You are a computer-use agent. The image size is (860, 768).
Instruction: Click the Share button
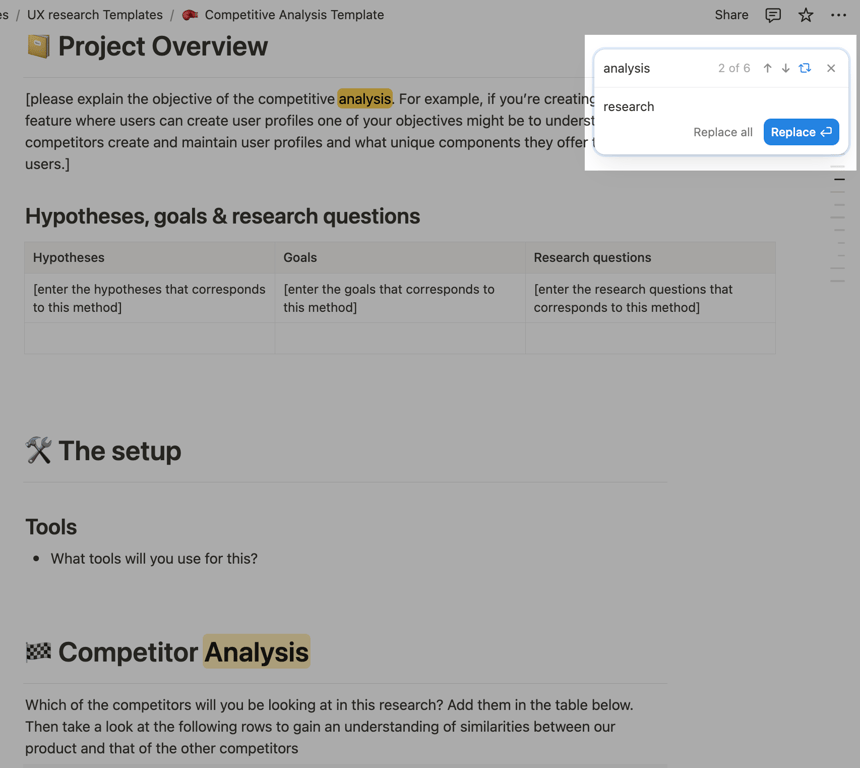pos(731,15)
